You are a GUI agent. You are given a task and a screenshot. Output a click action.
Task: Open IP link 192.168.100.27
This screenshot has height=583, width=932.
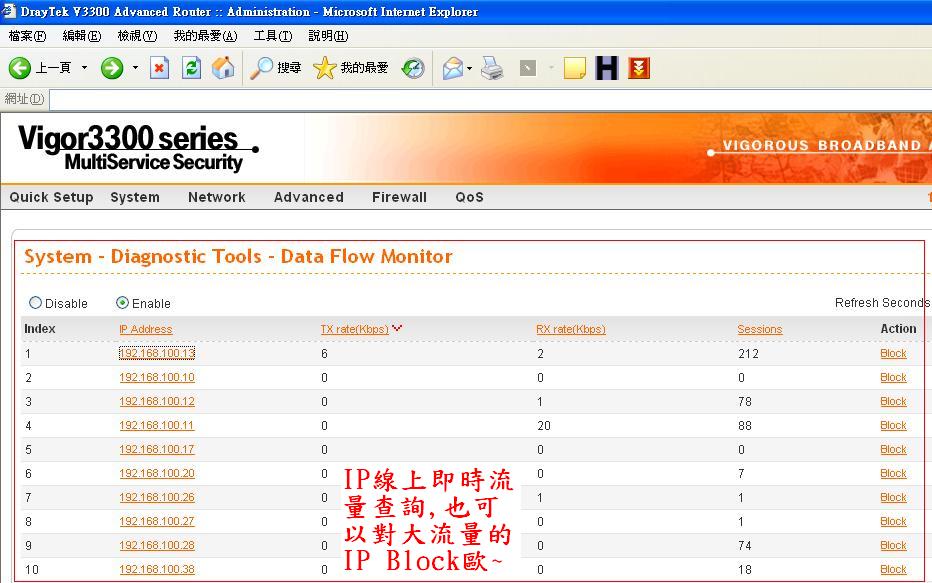(x=157, y=521)
